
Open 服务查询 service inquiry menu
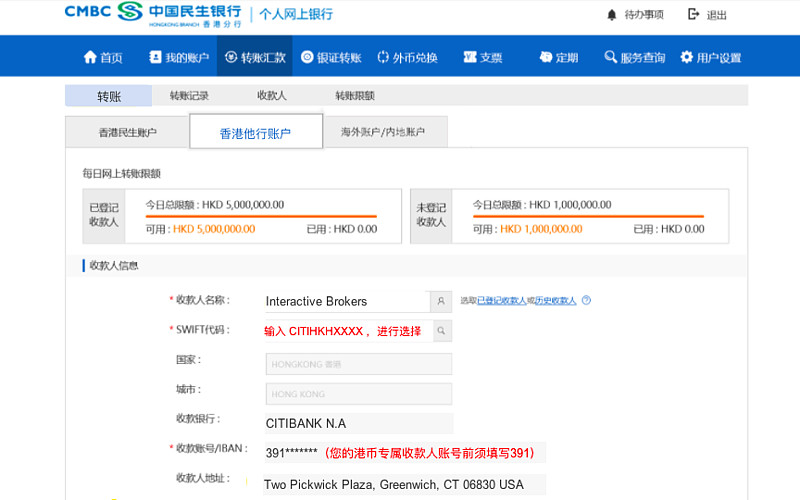(635, 57)
